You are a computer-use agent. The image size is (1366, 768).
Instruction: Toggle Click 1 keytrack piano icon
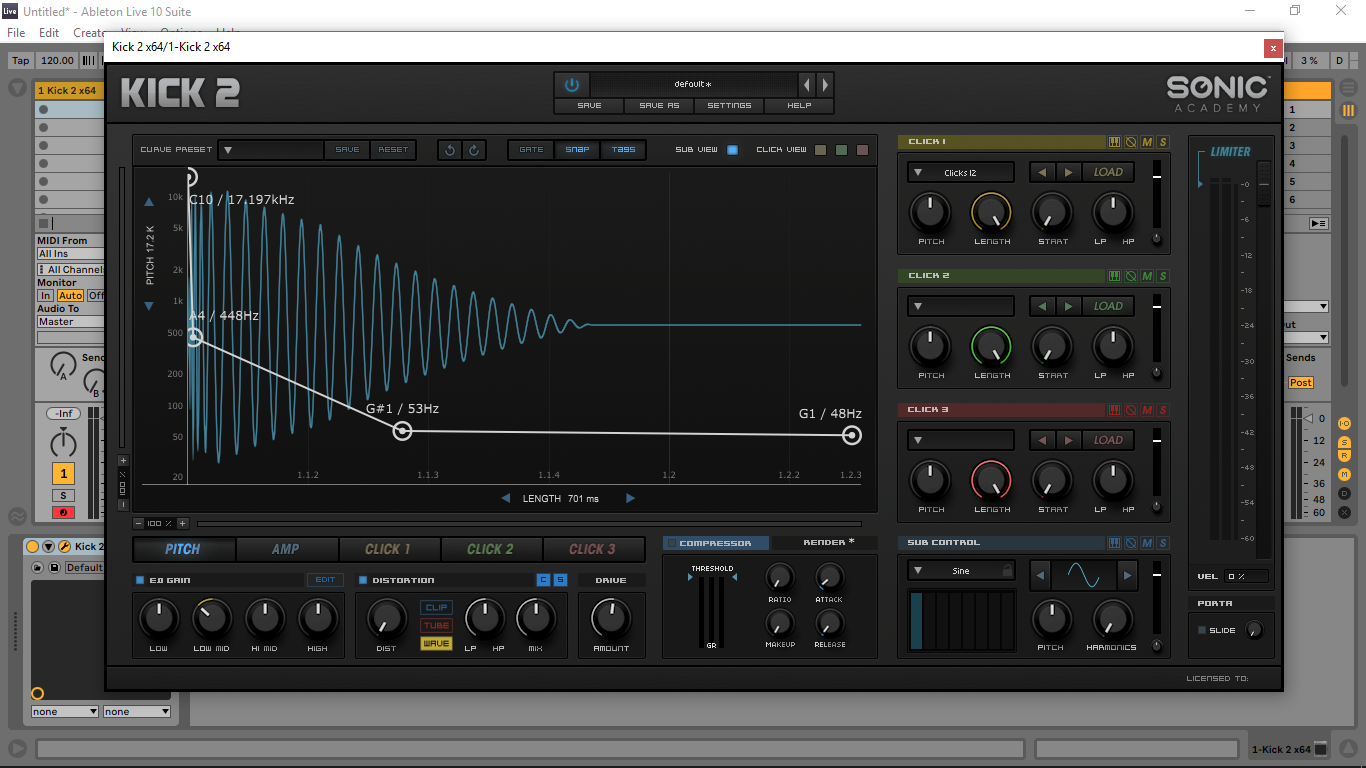pos(1114,142)
